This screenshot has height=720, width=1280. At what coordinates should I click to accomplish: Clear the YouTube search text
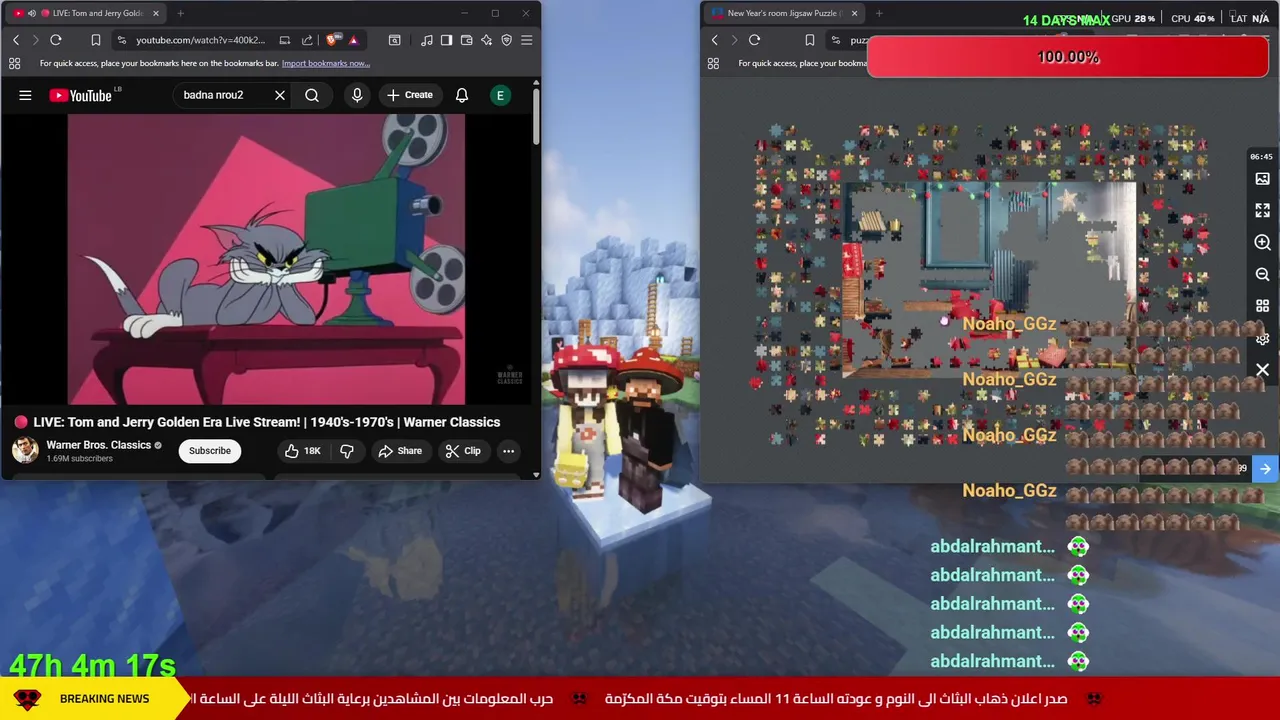pyautogui.click(x=280, y=96)
